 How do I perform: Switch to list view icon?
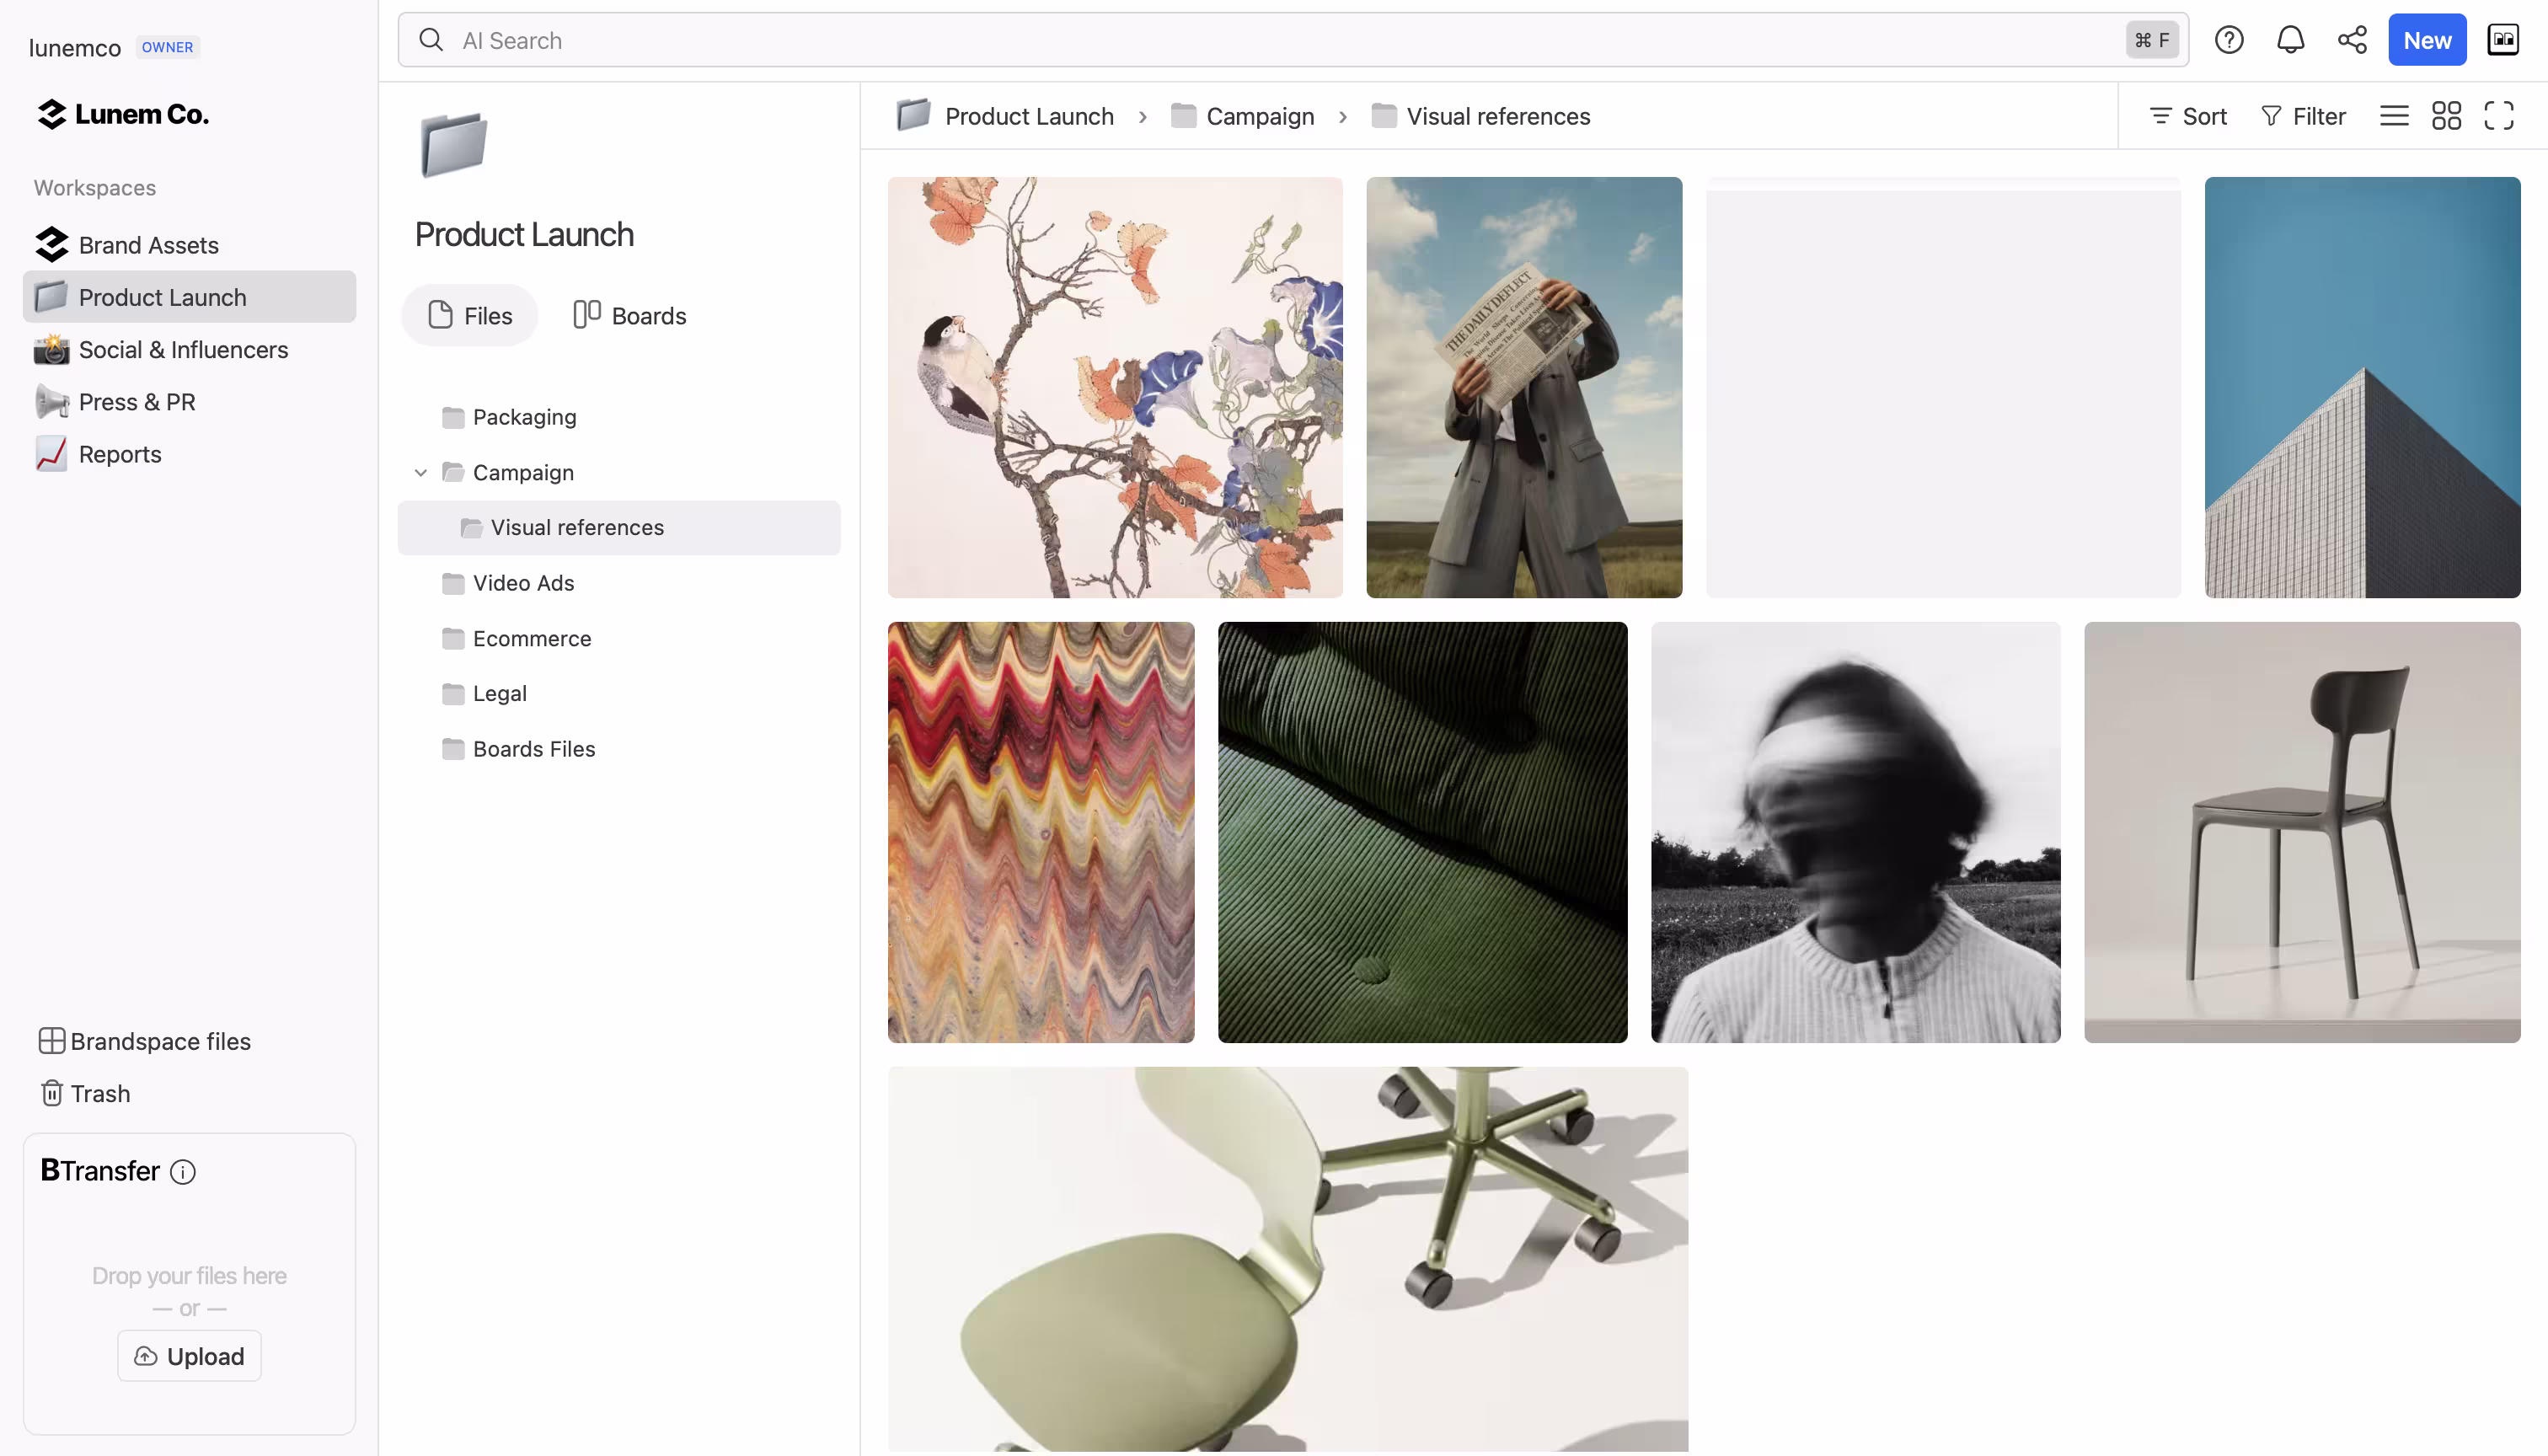2394,116
